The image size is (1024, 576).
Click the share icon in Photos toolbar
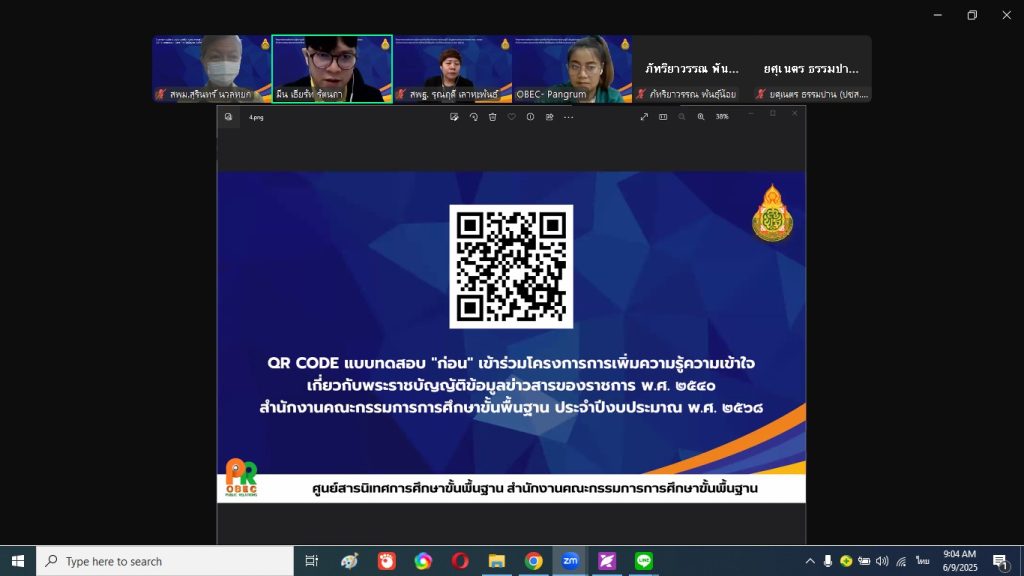coord(549,117)
